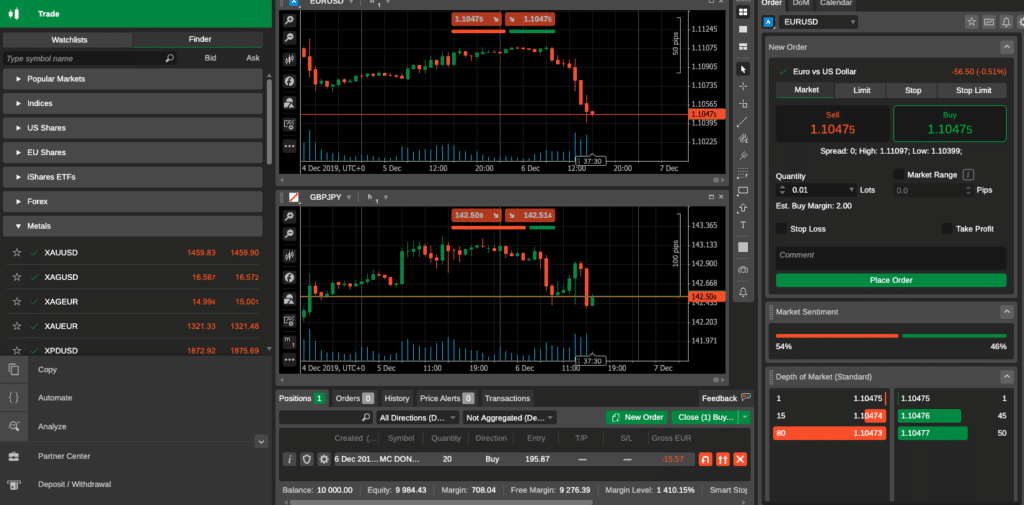Select the crosshair tool
Image resolution: width=1024 pixels, height=505 pixels.
click(x=743, y=86)
